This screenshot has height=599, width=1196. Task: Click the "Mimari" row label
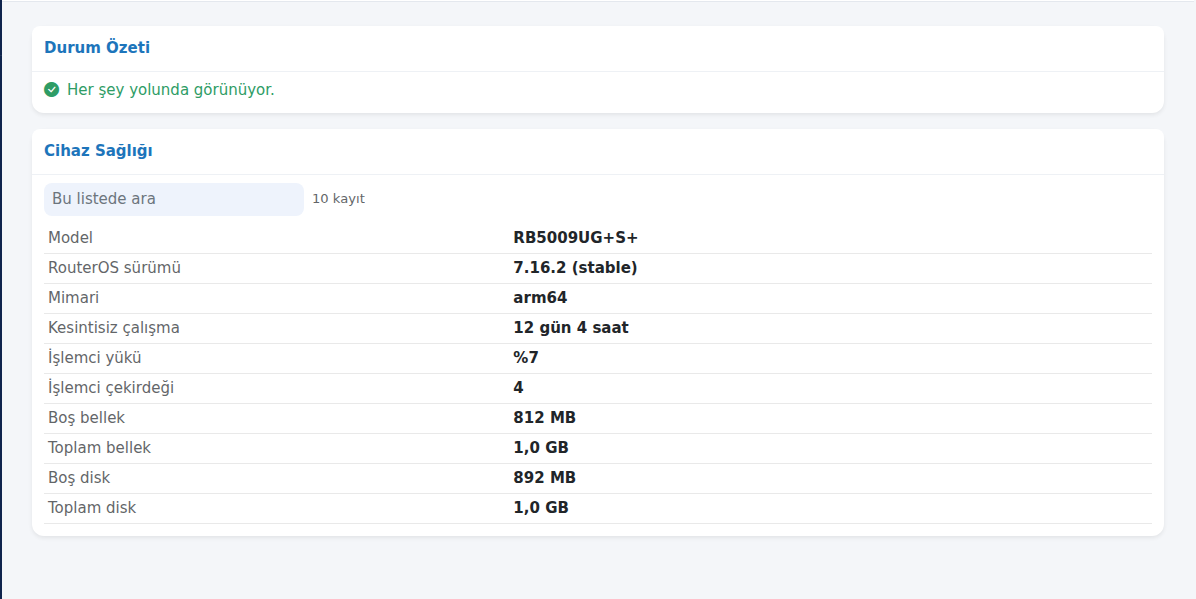click(x=73, y=298)
